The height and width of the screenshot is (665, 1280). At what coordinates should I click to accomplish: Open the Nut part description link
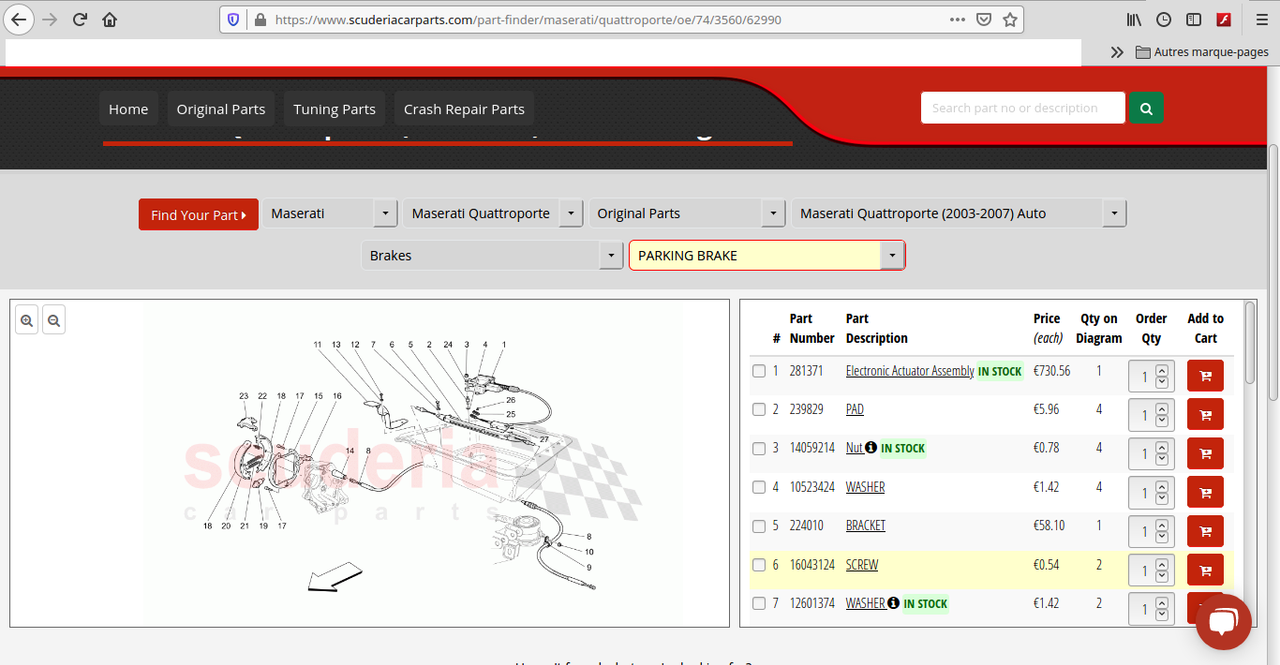click(854, 448)
